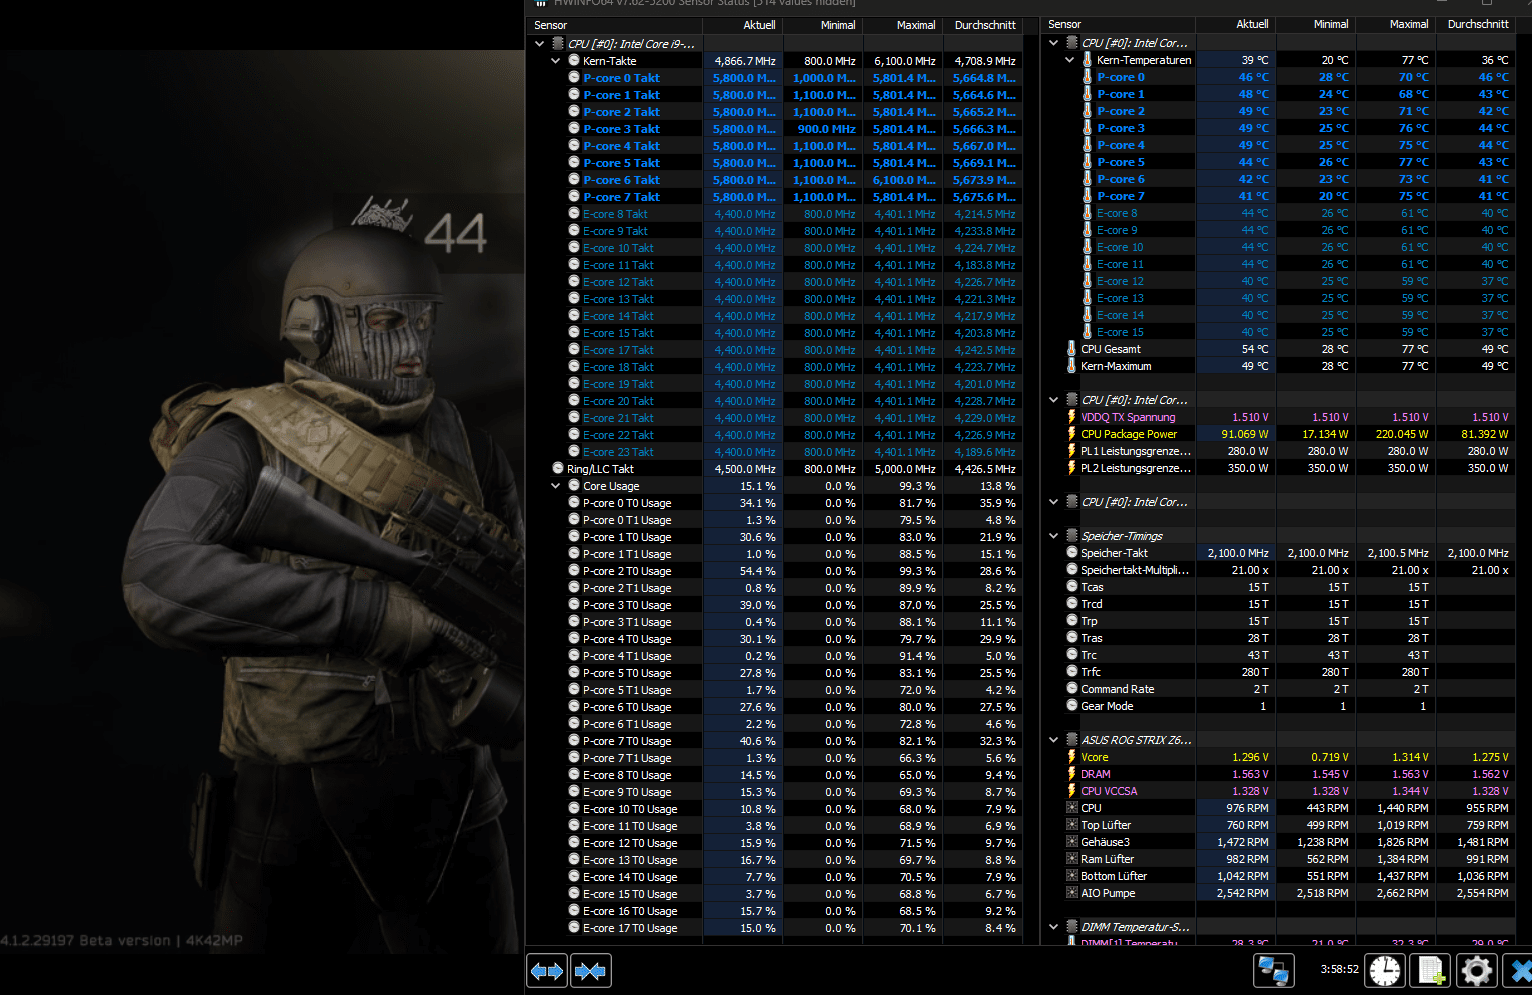Image resolution: width=1532 pixels, height=995 pixels.
Task: Collapse CPU group containing VDDQ TX Spannung
Action: (x=1054, y=400)
